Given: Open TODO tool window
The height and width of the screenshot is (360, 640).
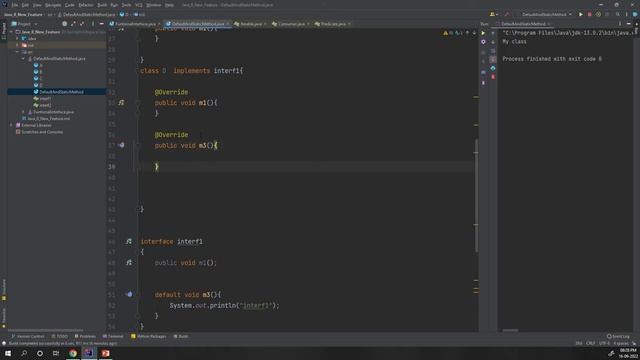Looking at the screenshot, I should [60, 336].
